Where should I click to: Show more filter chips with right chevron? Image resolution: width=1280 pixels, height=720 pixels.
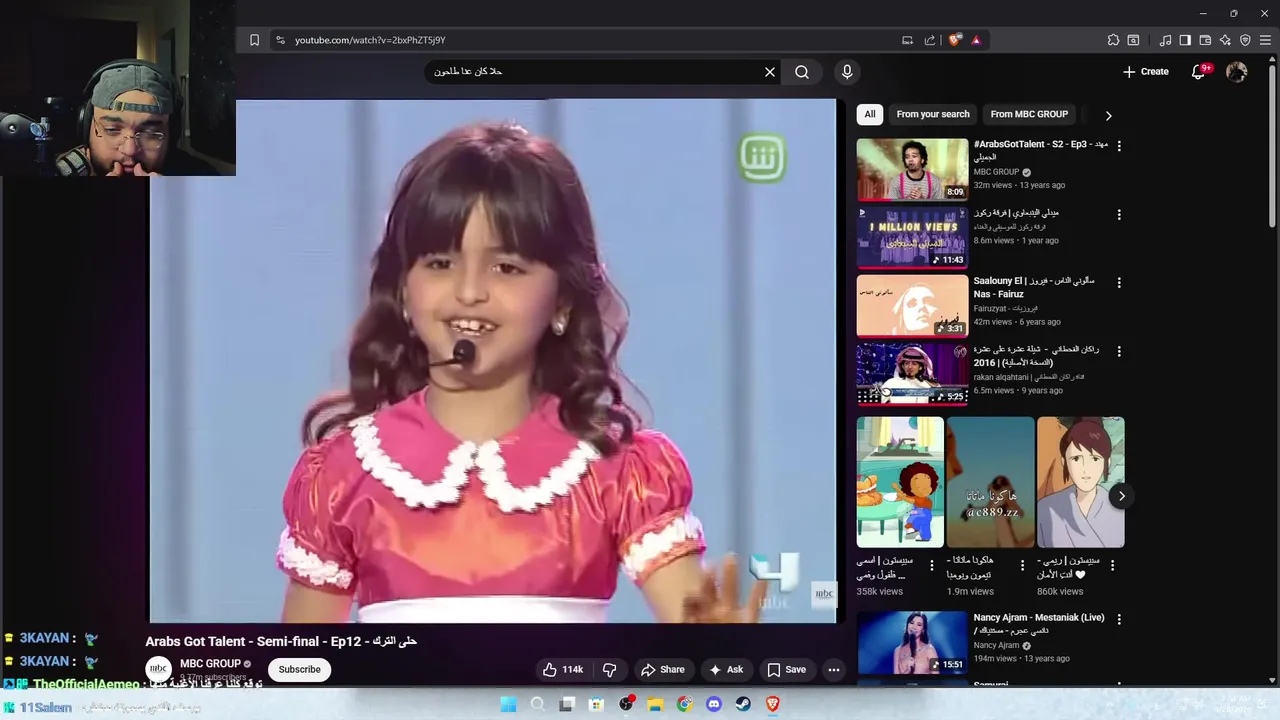pos(1108,115)
